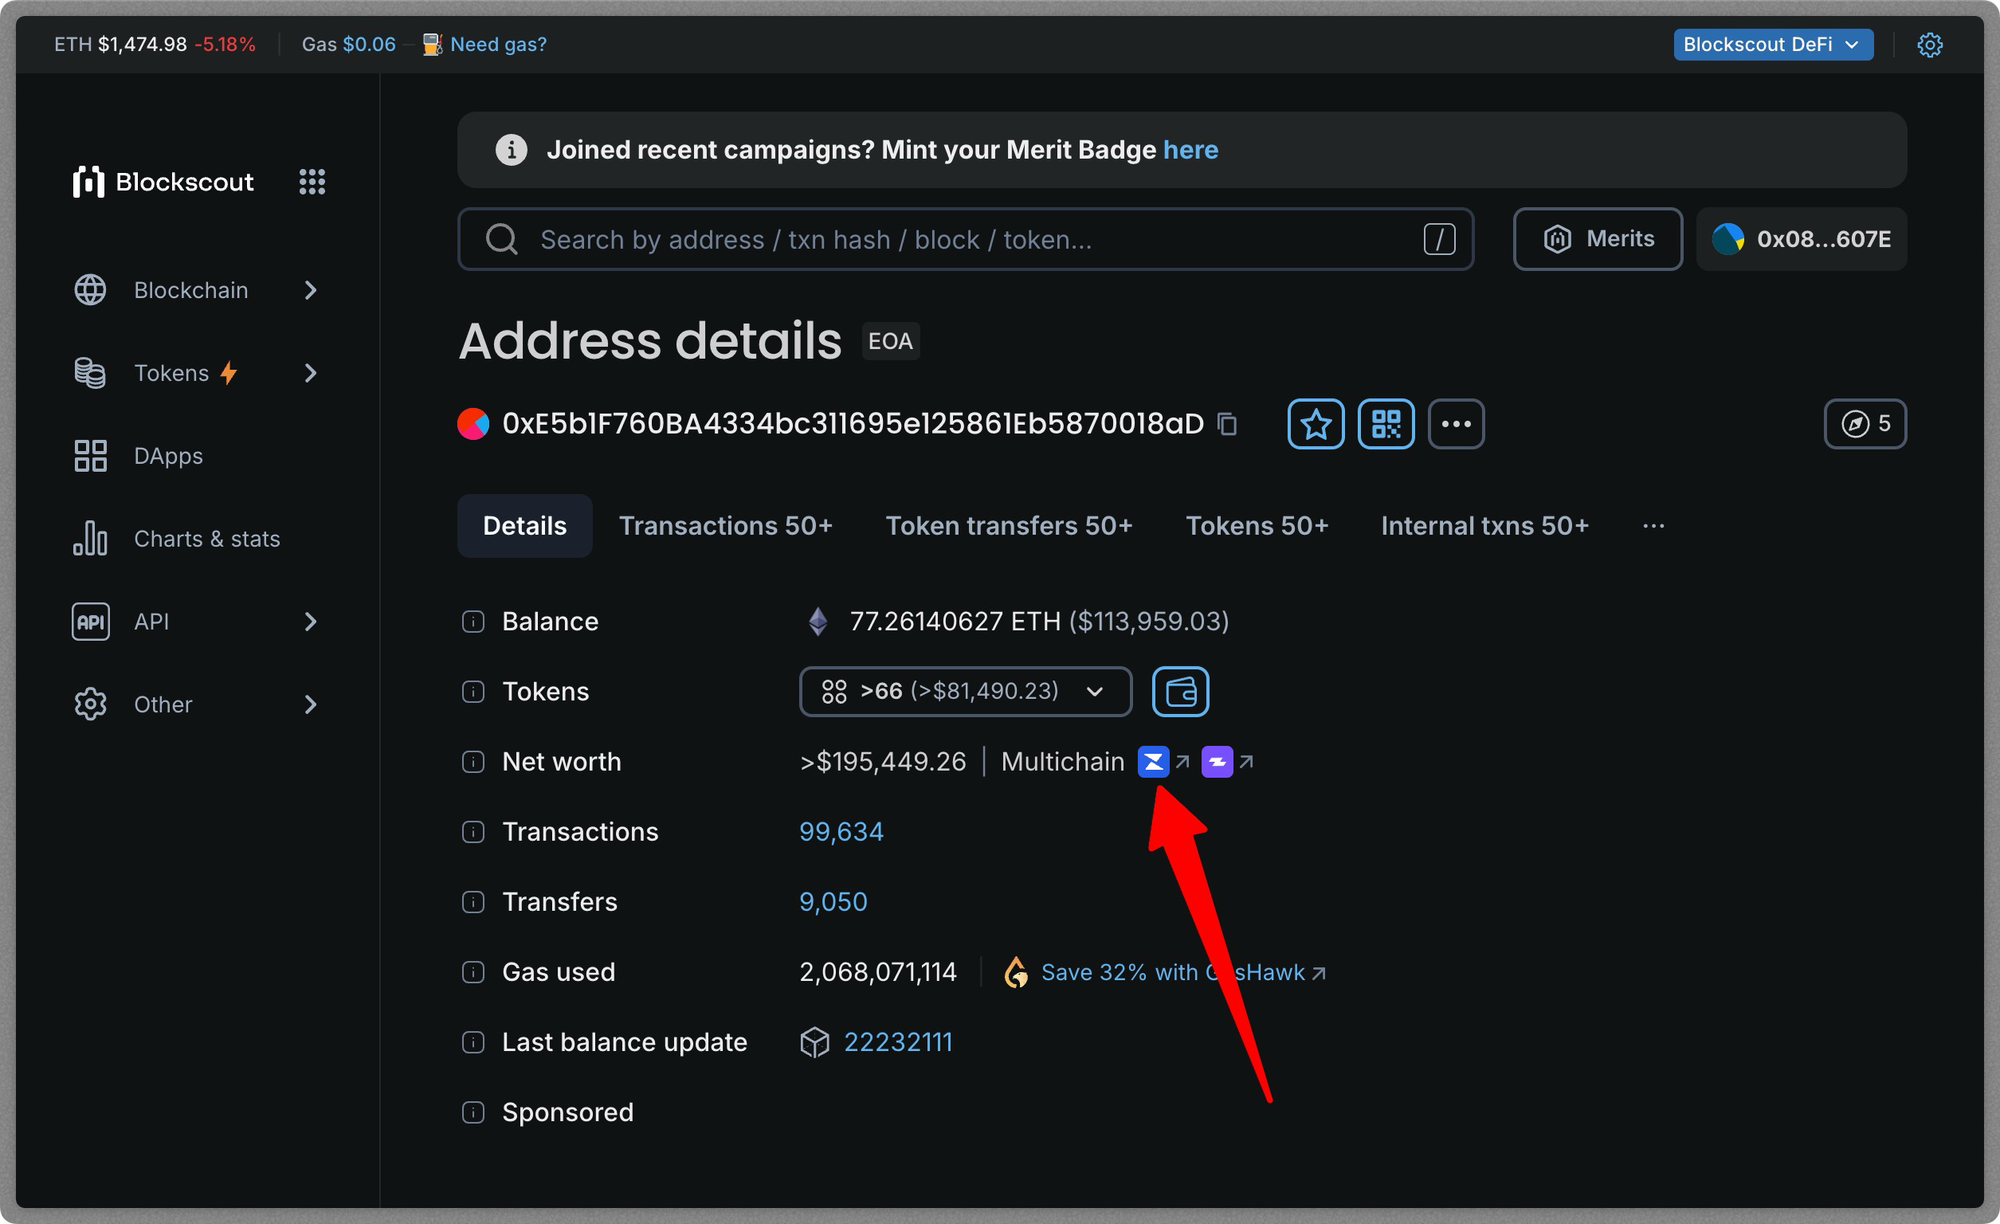The height and width of the screenshot is (1224, 2000).
Task: Click the Blockscout logo
Action: coord(164,182)
